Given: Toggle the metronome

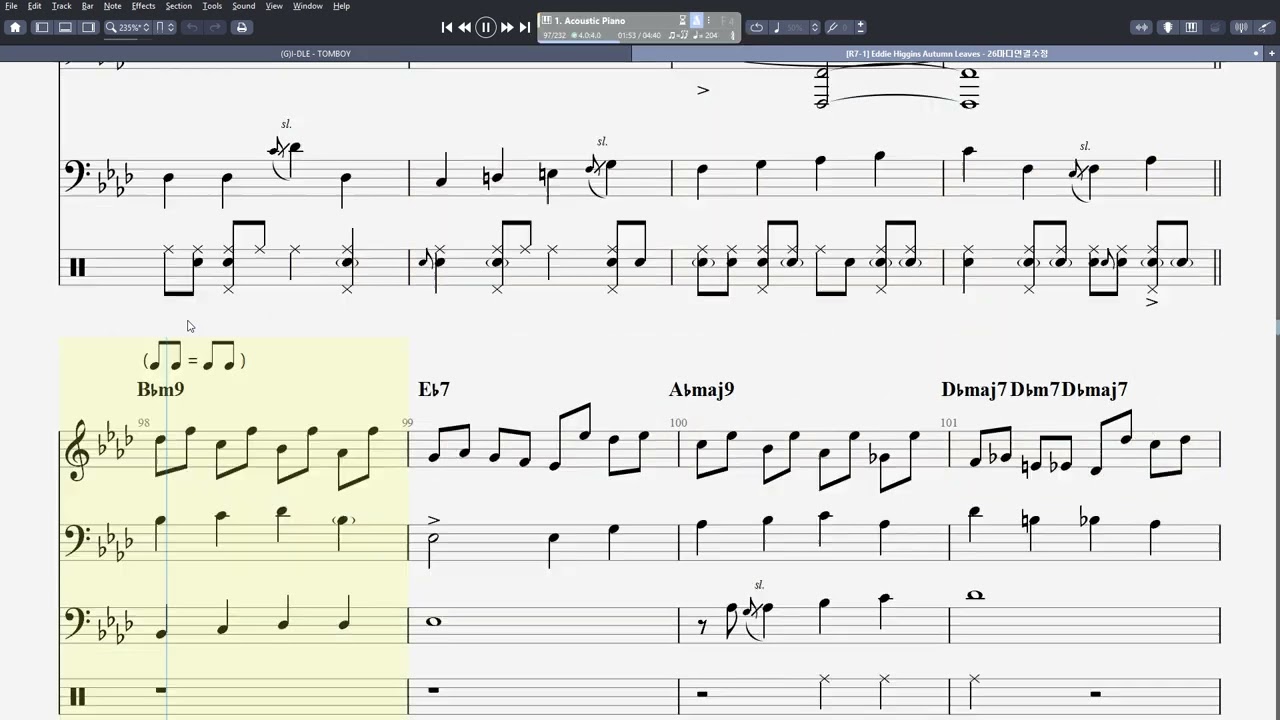Looking at the screenshot, I should 696,20.
